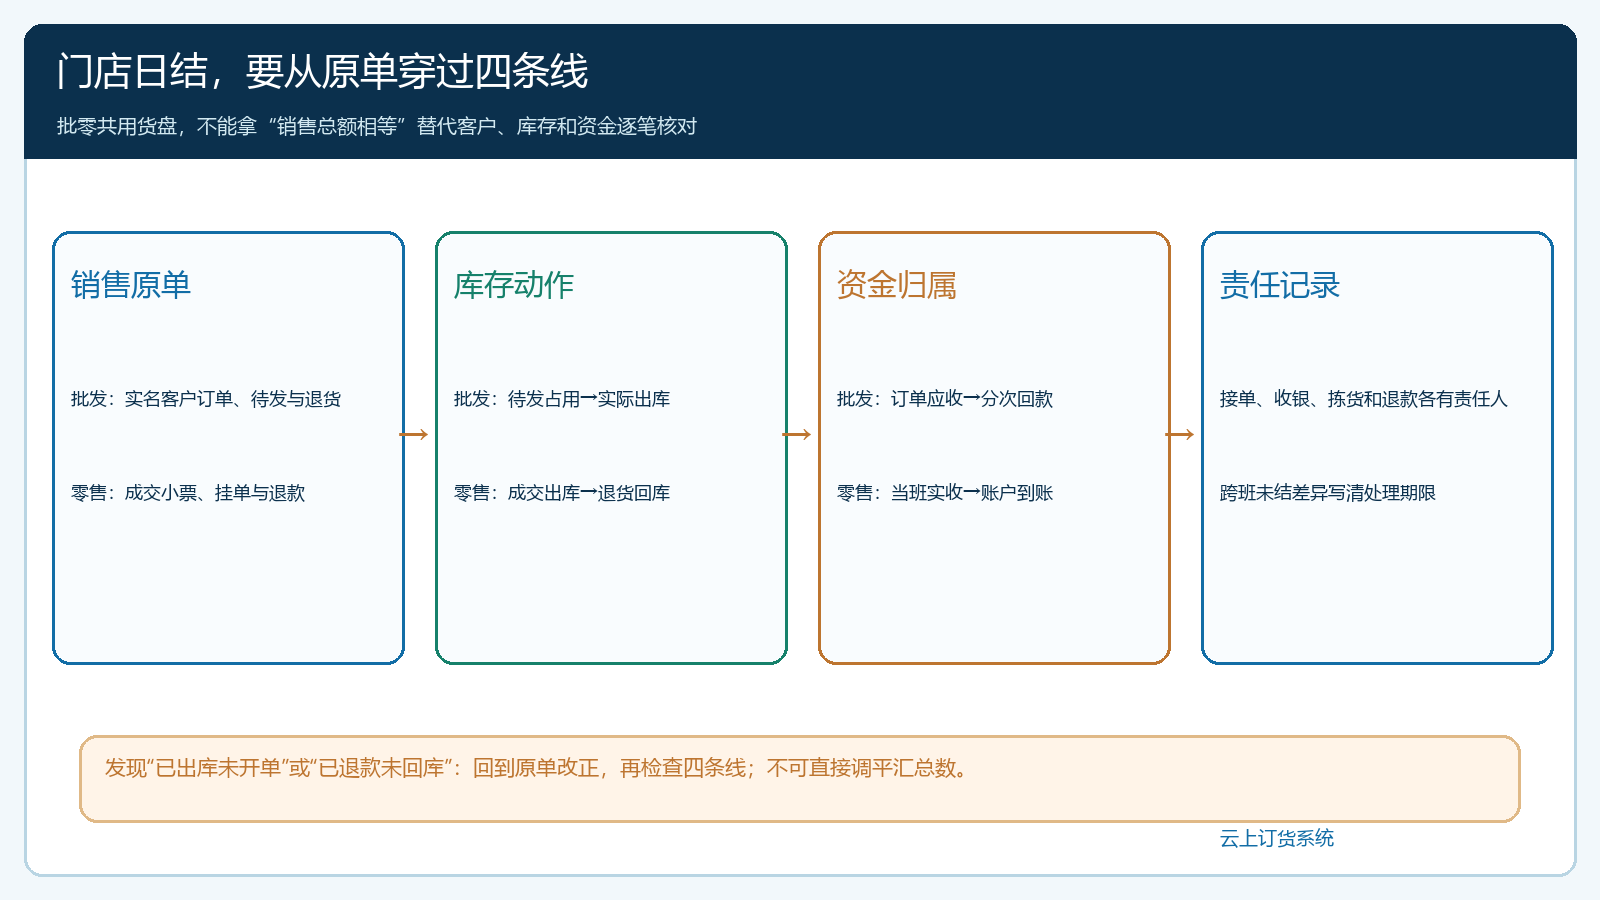Select the 库存动作 card heading
The width and height of the screenshot is (1600, 900).
(x=513, y=285)
